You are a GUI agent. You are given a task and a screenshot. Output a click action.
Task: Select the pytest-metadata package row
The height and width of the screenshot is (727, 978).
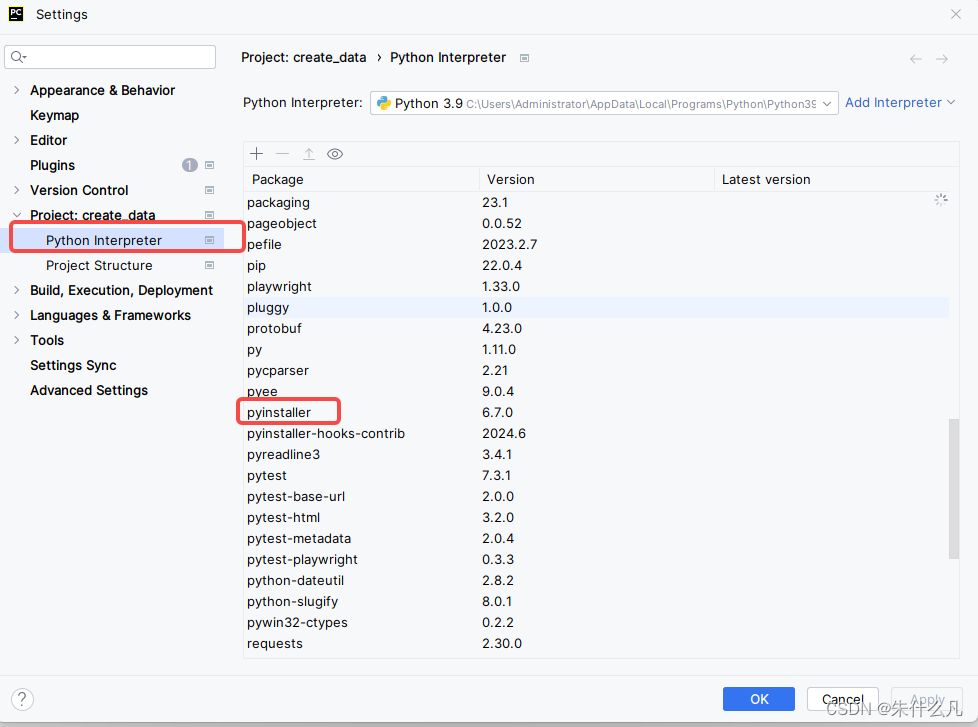(596, 538)
